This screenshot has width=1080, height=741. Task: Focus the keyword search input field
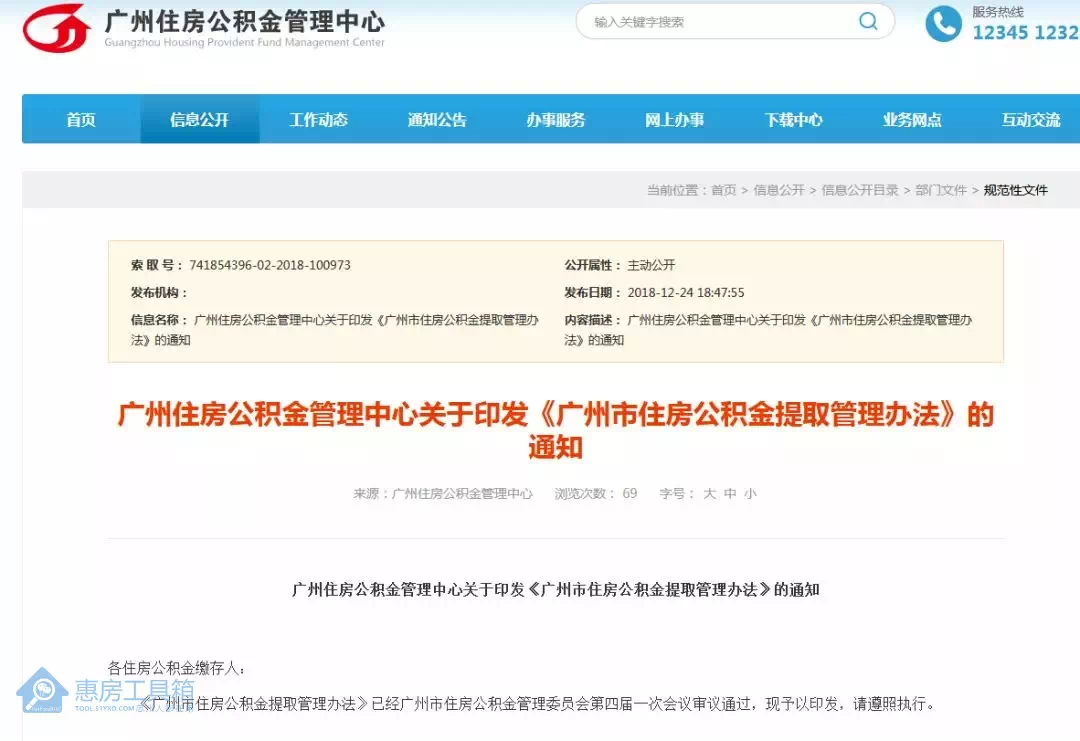[x=735, y=21]
